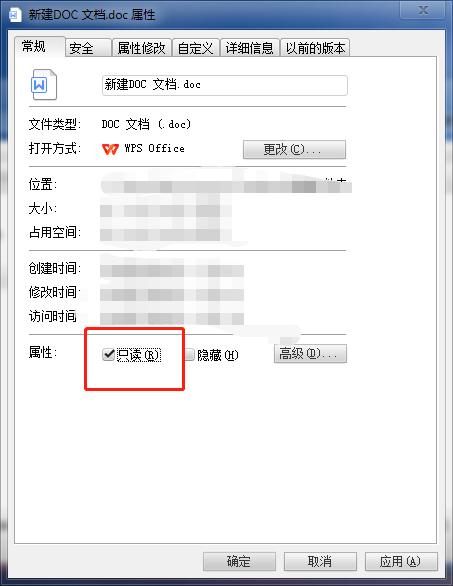Click the WPS document file icon

tap(44, 85)
